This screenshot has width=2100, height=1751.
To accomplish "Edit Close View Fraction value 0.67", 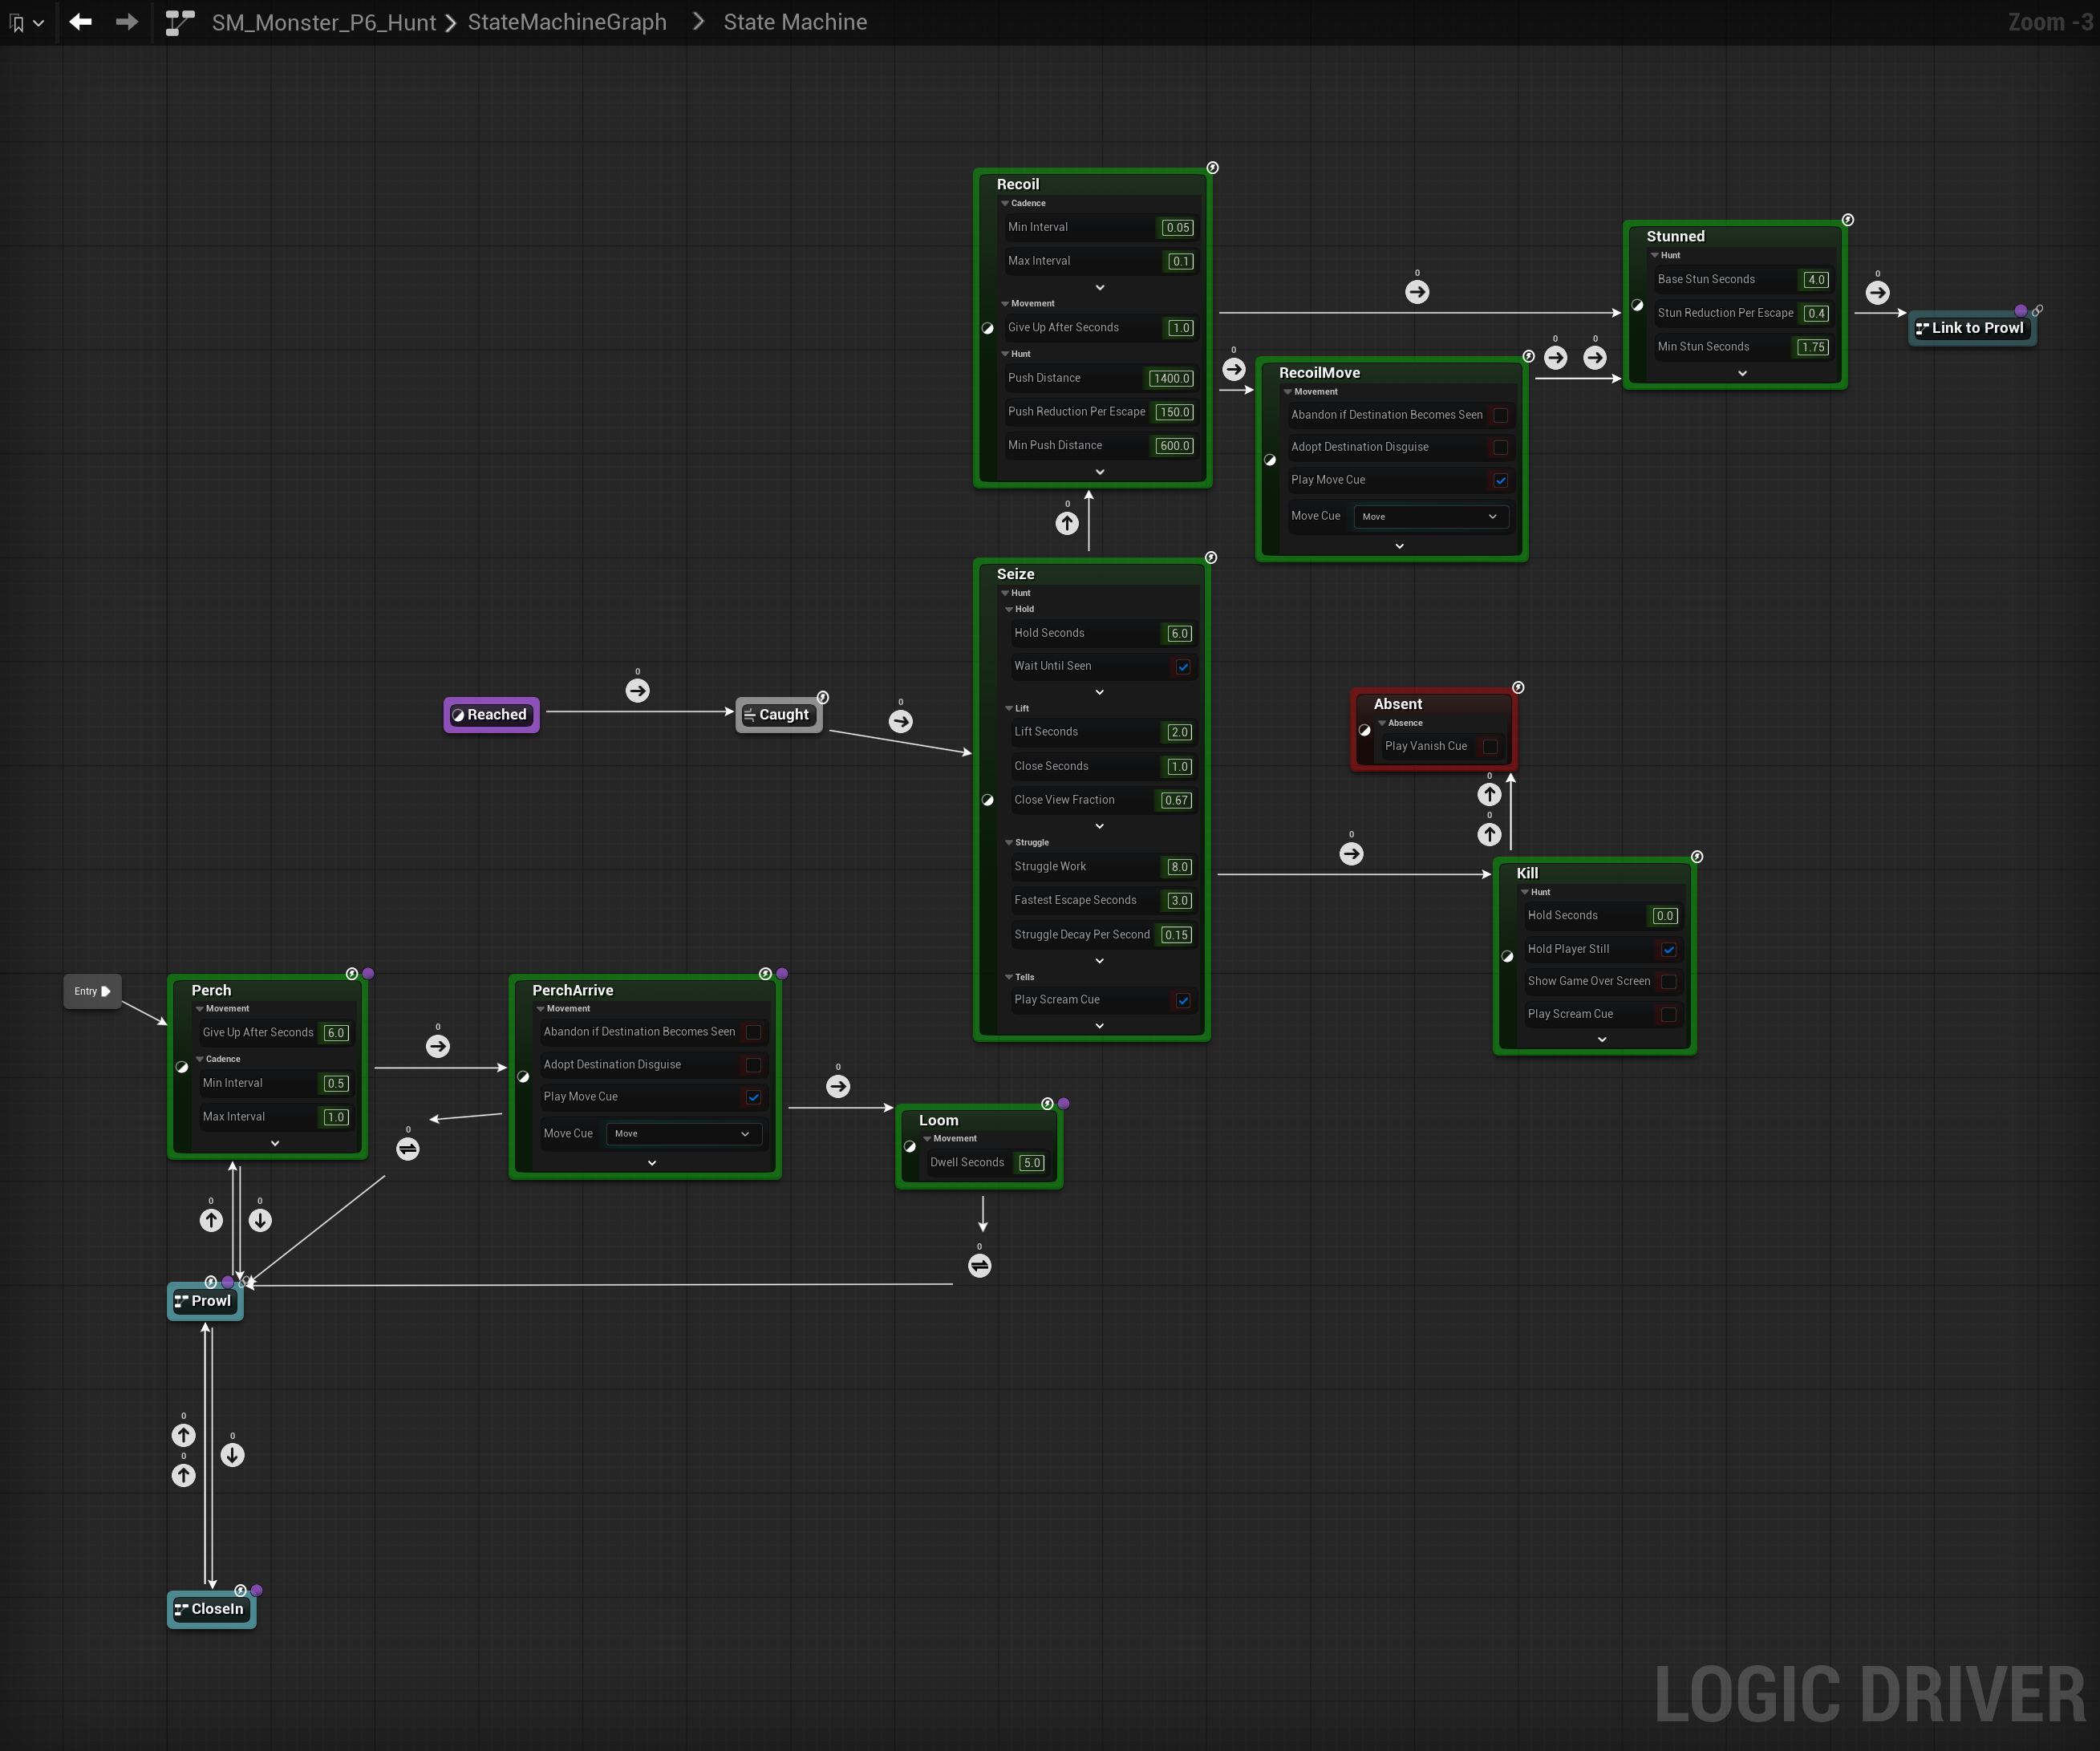I will (x=1177, y=801).
